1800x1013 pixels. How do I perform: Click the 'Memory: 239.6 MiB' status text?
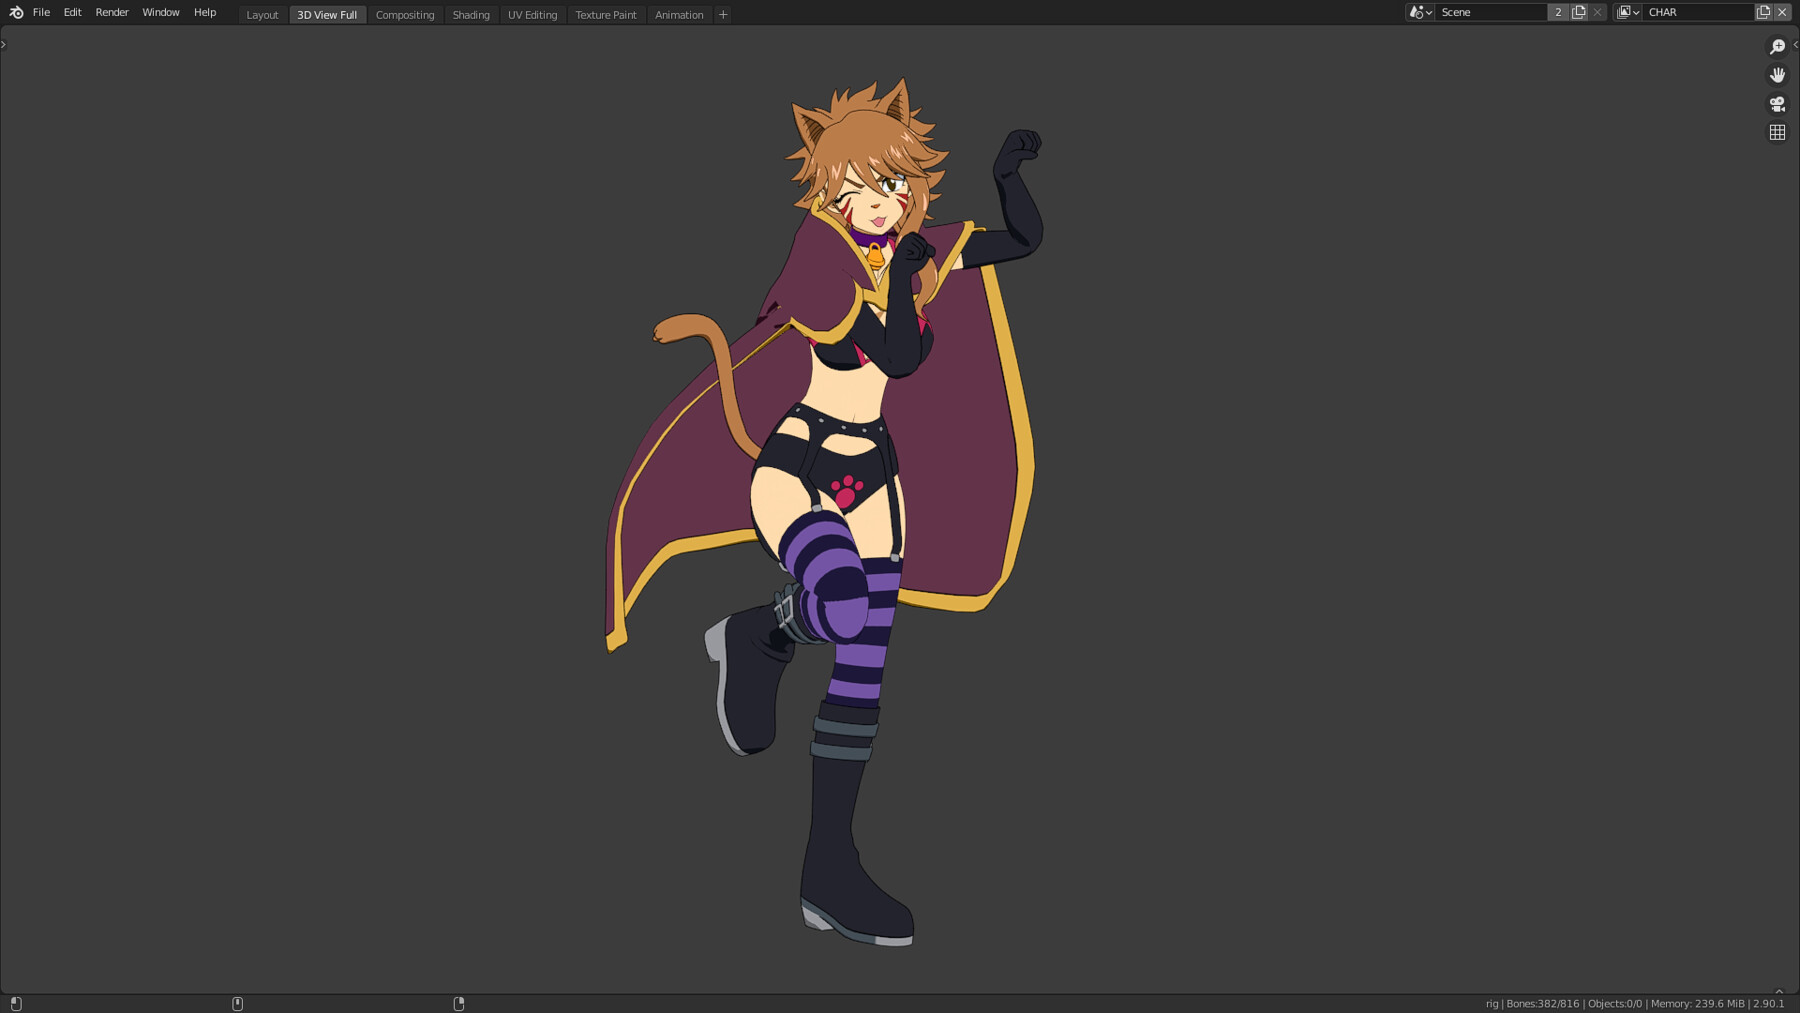(1698, 1004)
